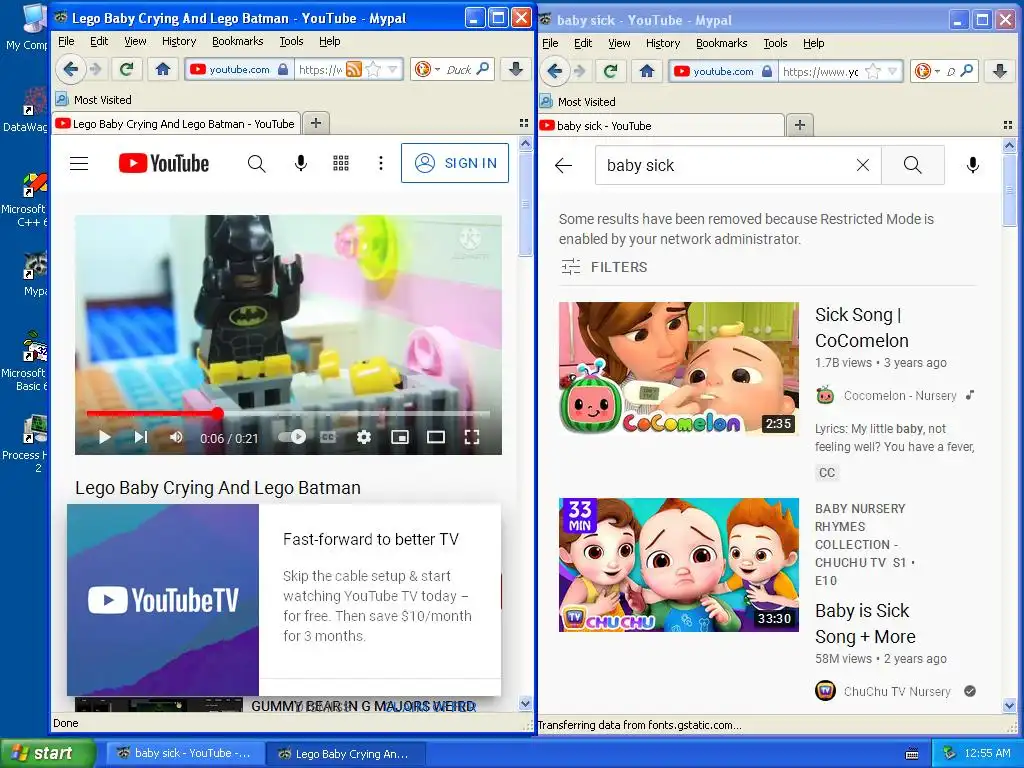Viewport: 1024px width, 768px height.
Task: Select baby sick - YouTube tab
Action: pos(661,125)
